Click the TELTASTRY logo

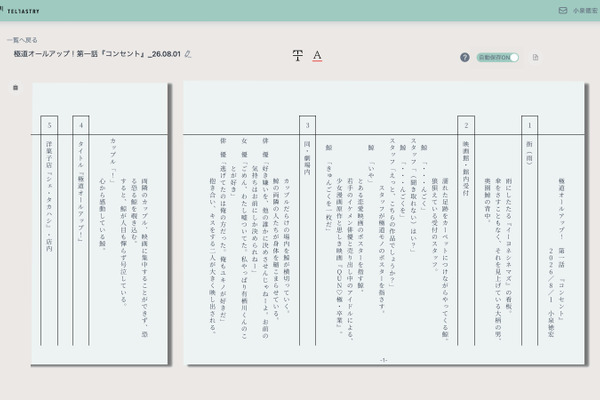point(22,11)
